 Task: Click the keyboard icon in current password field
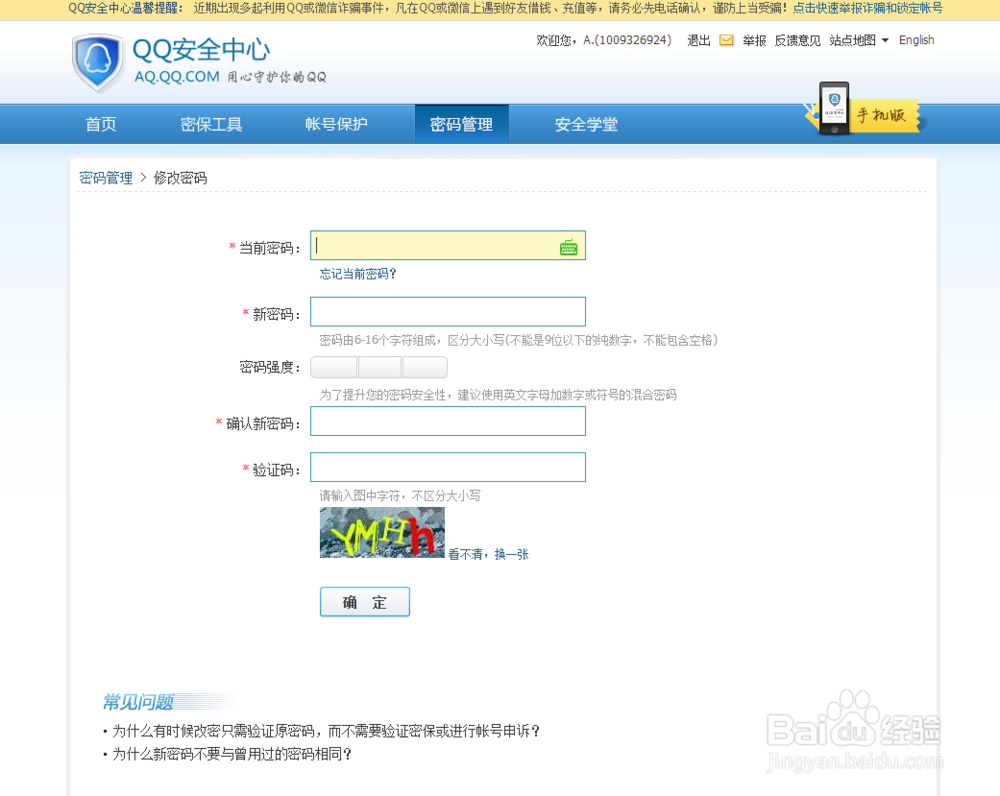[x=570, y=245]
